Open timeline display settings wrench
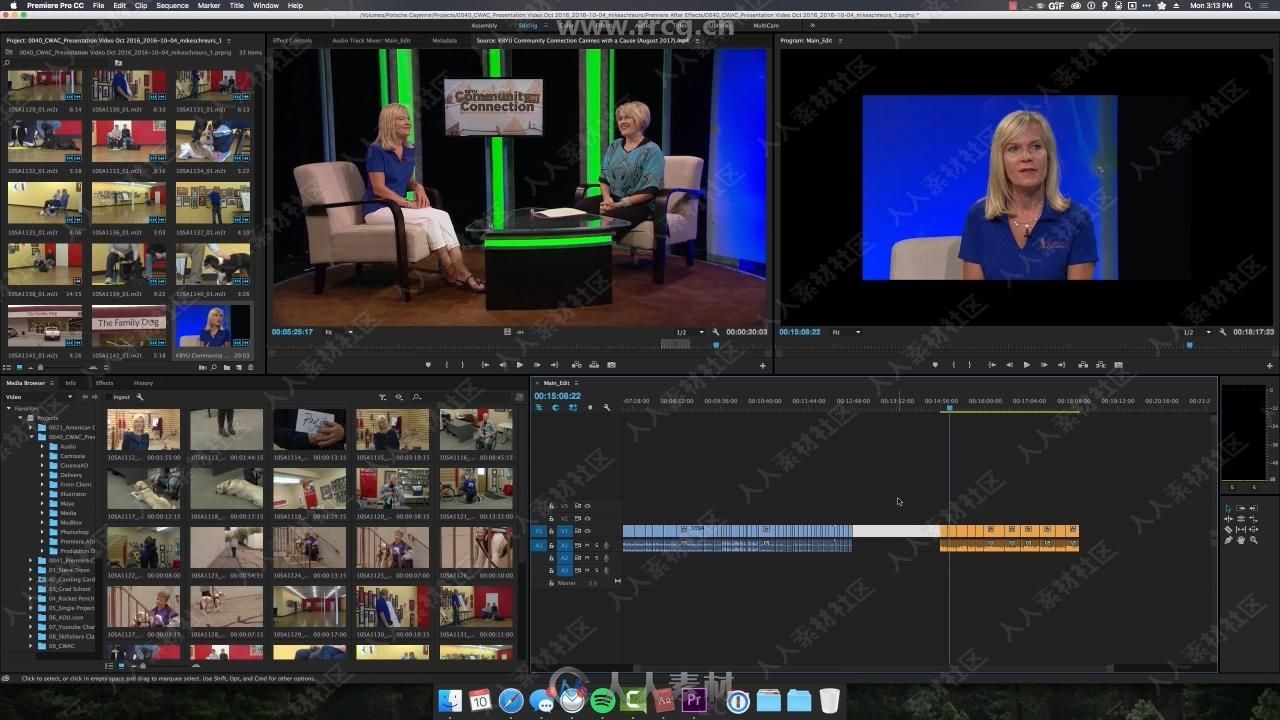 (x=606, y=408)
